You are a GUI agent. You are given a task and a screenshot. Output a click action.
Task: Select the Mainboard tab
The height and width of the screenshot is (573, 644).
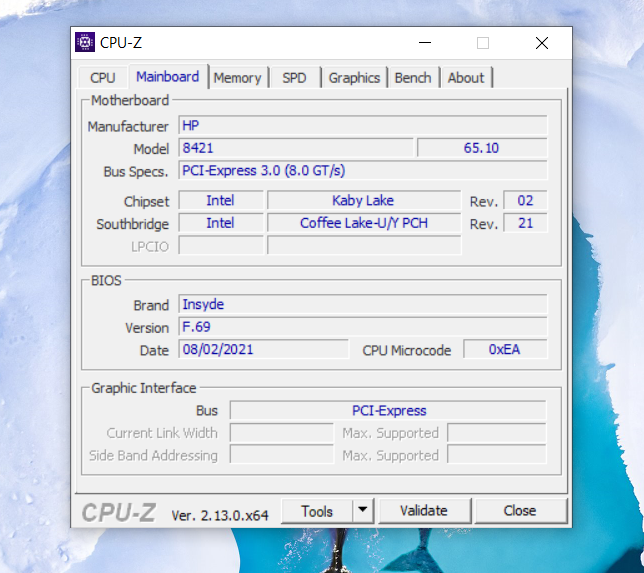(x=168, y=77)
